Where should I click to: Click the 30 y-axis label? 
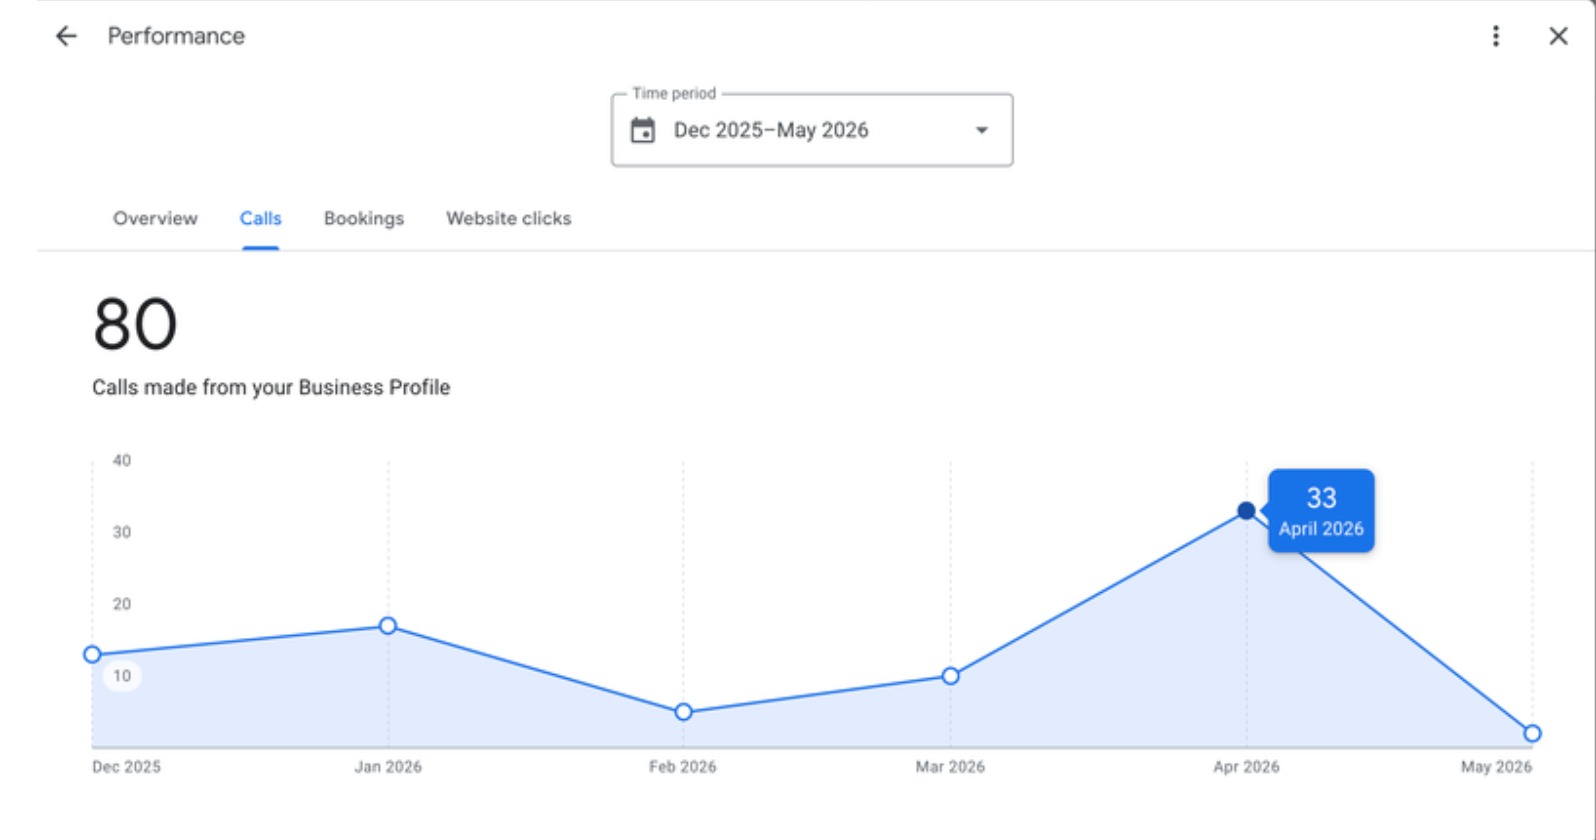click(x=122, y=532)
